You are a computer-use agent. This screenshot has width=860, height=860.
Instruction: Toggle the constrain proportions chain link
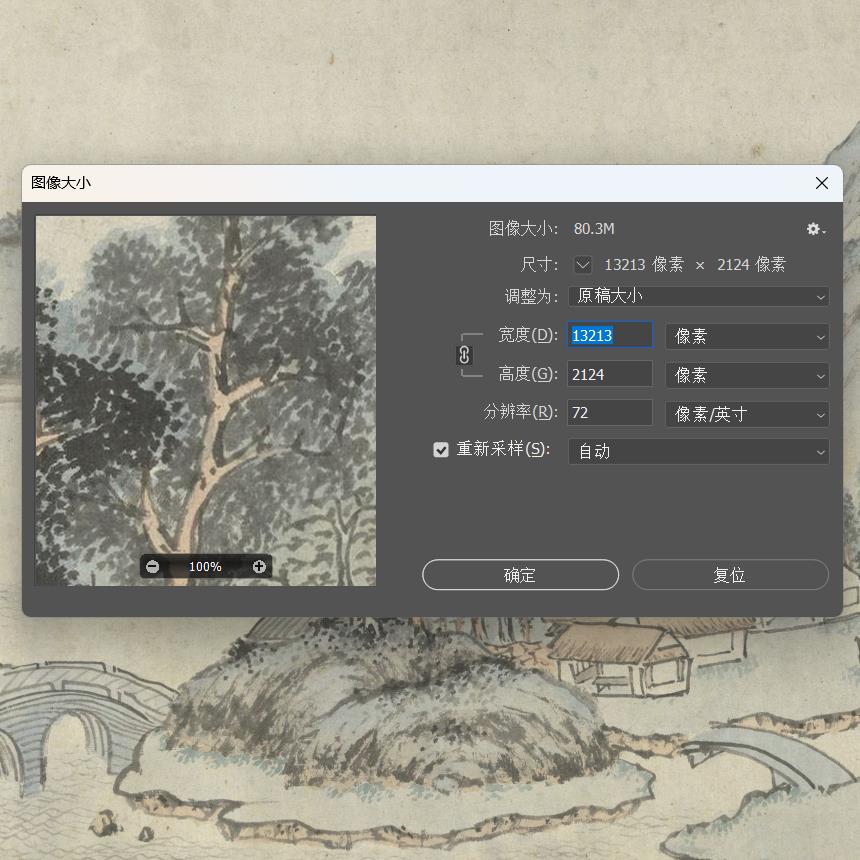[x=464, y=355]
